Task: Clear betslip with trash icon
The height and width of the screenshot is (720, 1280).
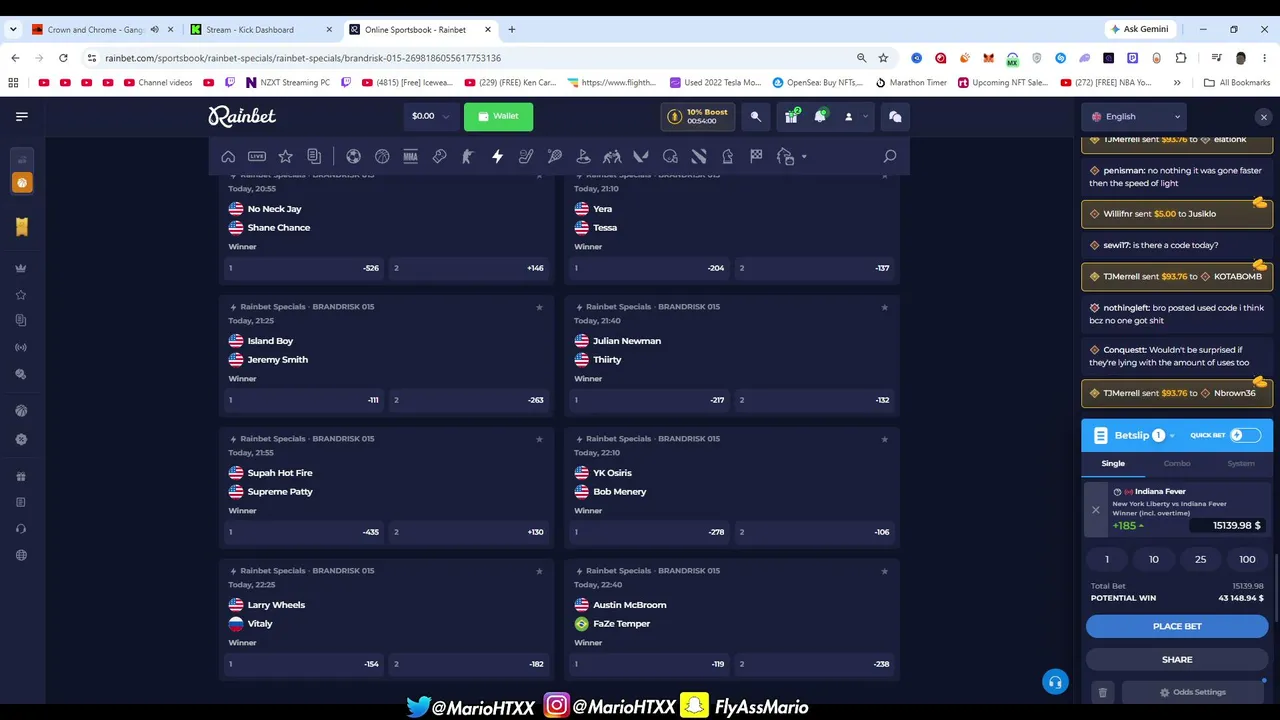Action: 1102,692
